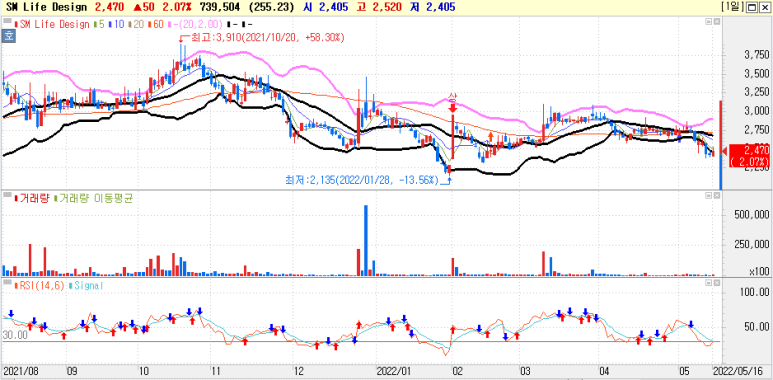Remove the price chart panel with its X icon
This screenshot has width=773, height=380.
[717, 22]
